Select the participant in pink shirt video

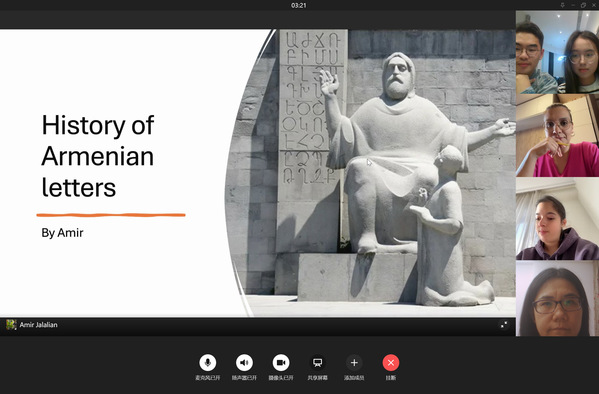[557, 136]
